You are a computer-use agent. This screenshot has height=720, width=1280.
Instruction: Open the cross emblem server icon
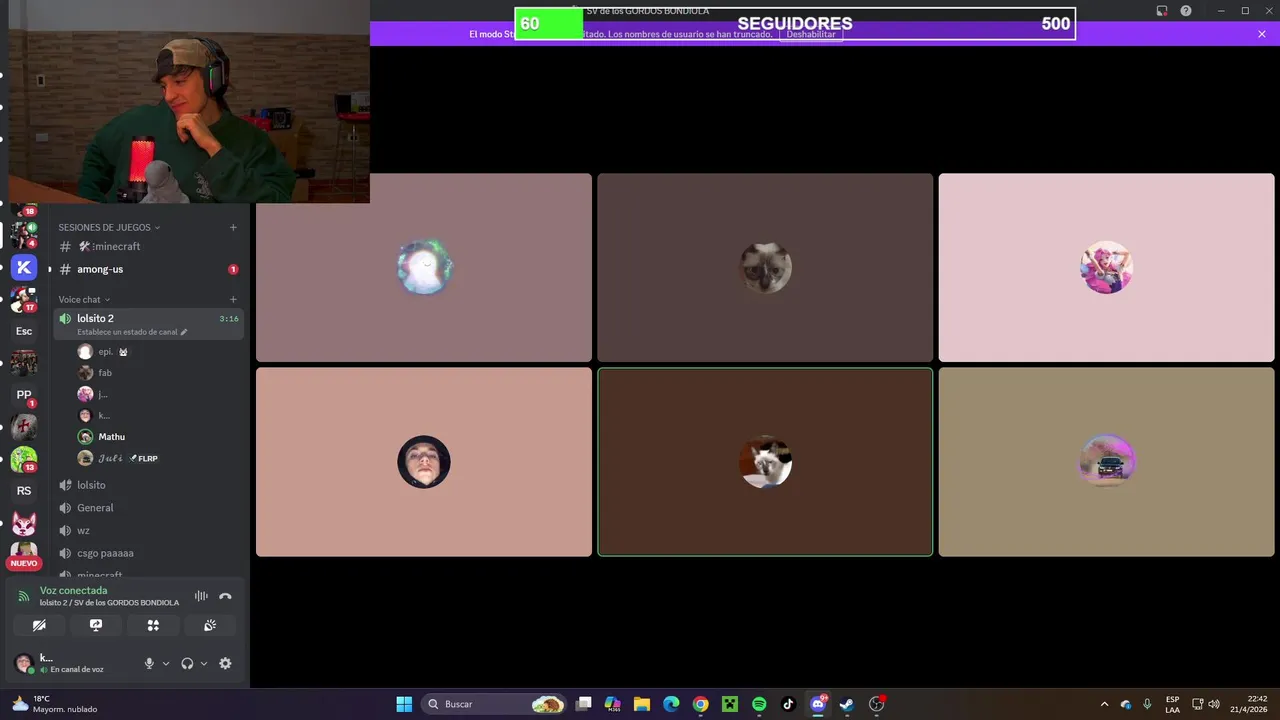24,427
